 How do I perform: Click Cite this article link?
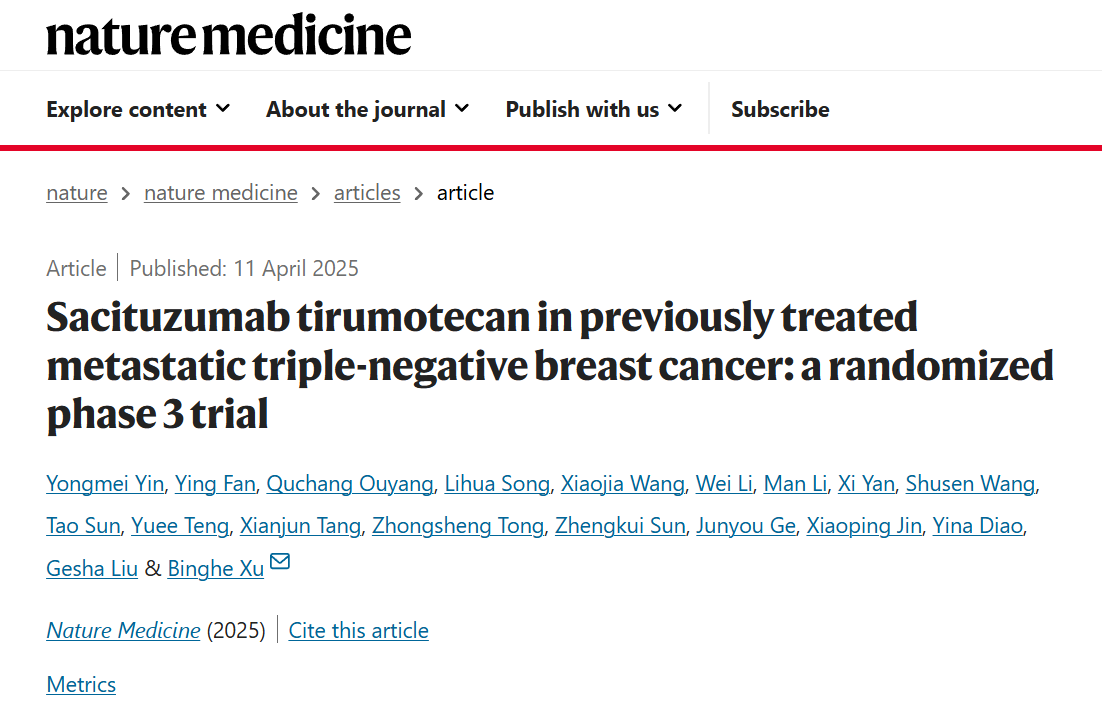pos(358,631)
